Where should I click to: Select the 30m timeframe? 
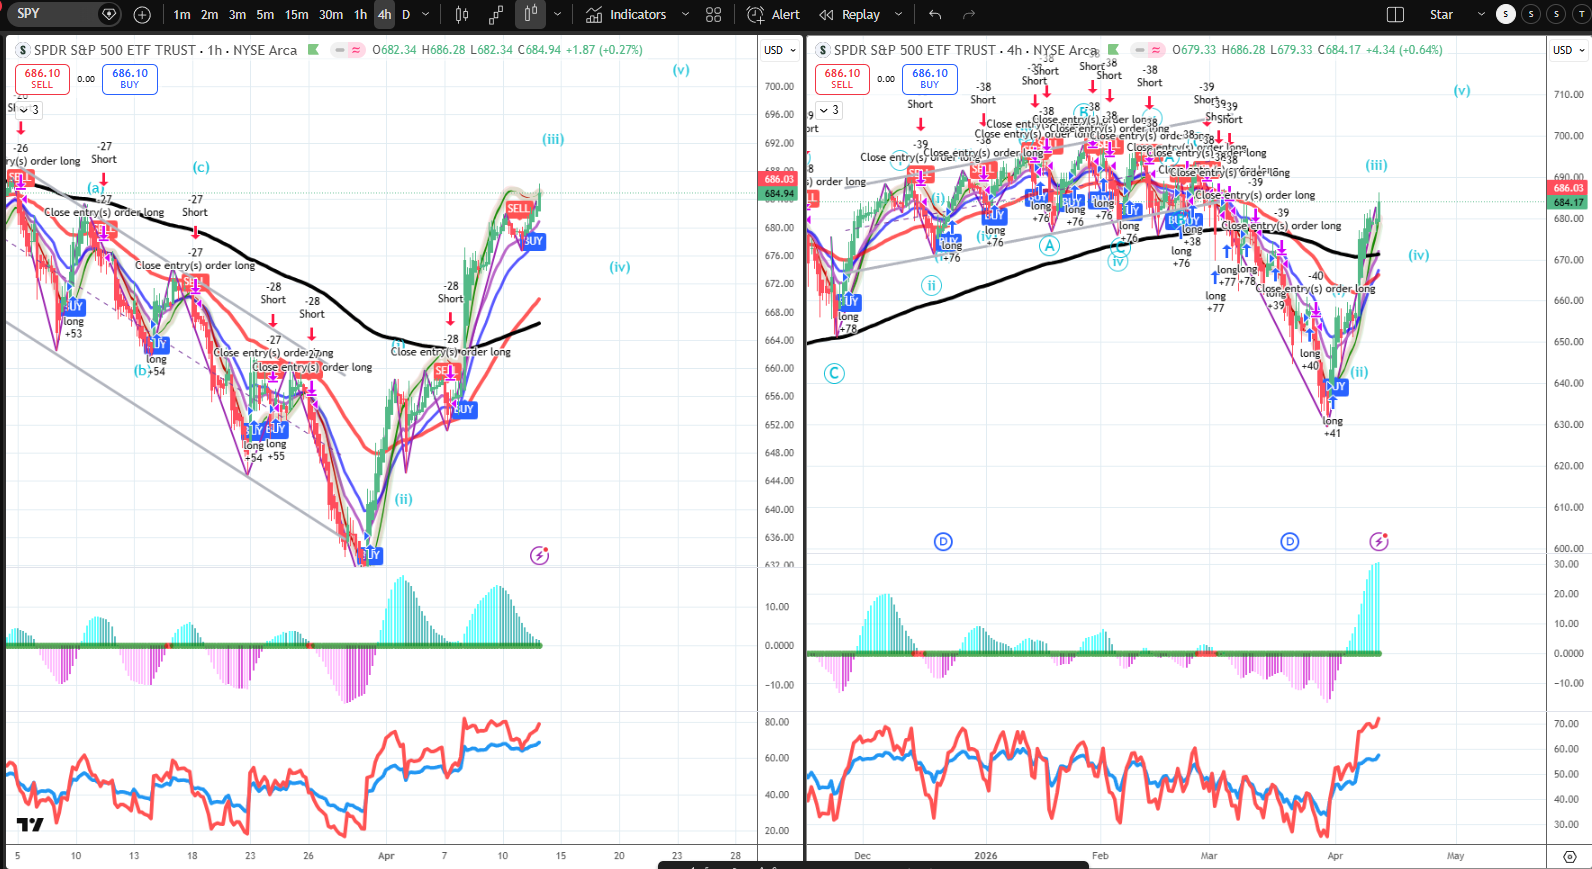click(331, 15)
